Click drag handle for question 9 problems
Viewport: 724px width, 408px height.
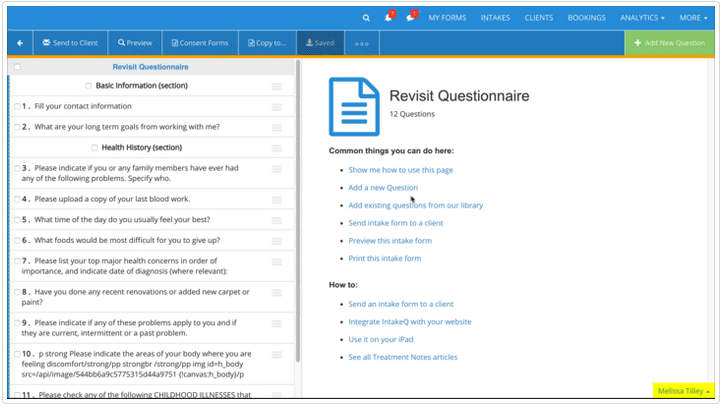[277, 324]
